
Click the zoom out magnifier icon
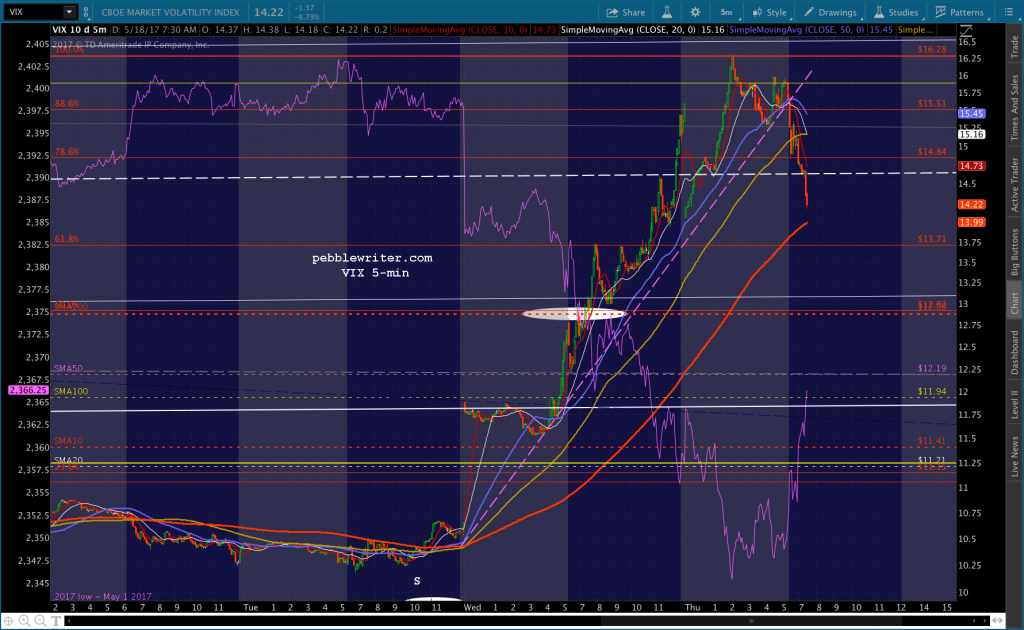point(40,621)
